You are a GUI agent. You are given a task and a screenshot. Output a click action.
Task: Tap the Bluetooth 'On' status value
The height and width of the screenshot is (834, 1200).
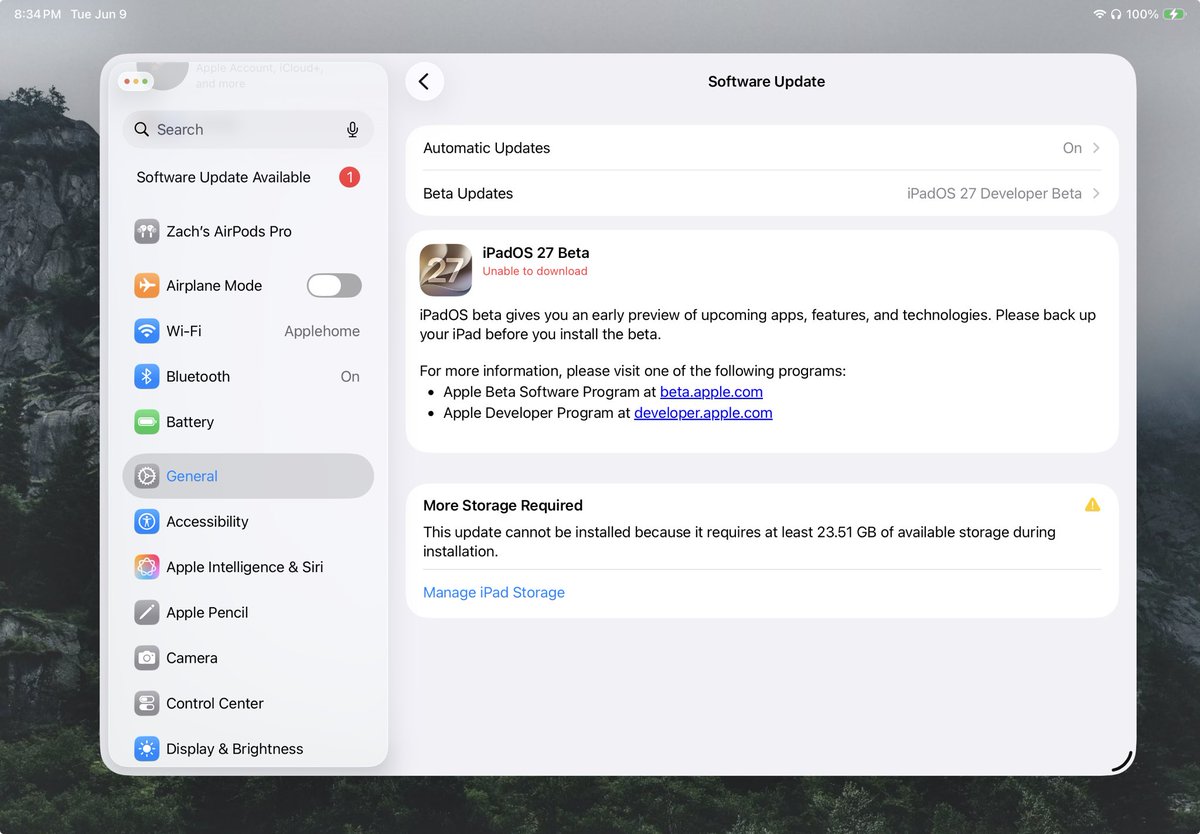tap(350, 377)
